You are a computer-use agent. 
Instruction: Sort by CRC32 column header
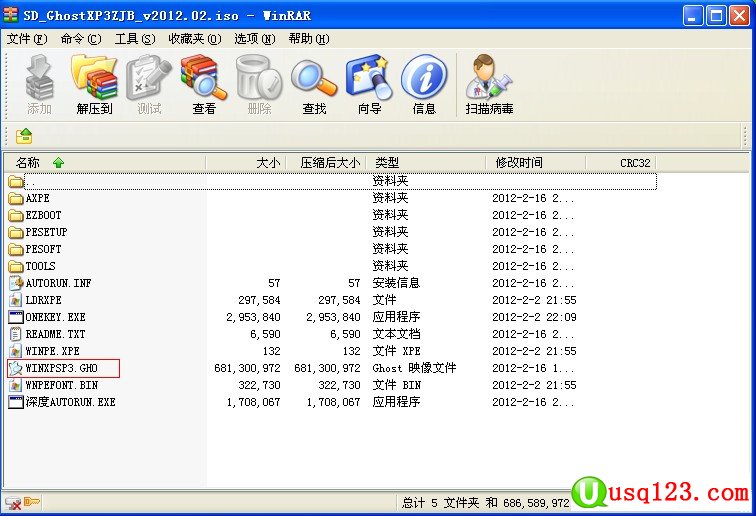coord(621,163)
